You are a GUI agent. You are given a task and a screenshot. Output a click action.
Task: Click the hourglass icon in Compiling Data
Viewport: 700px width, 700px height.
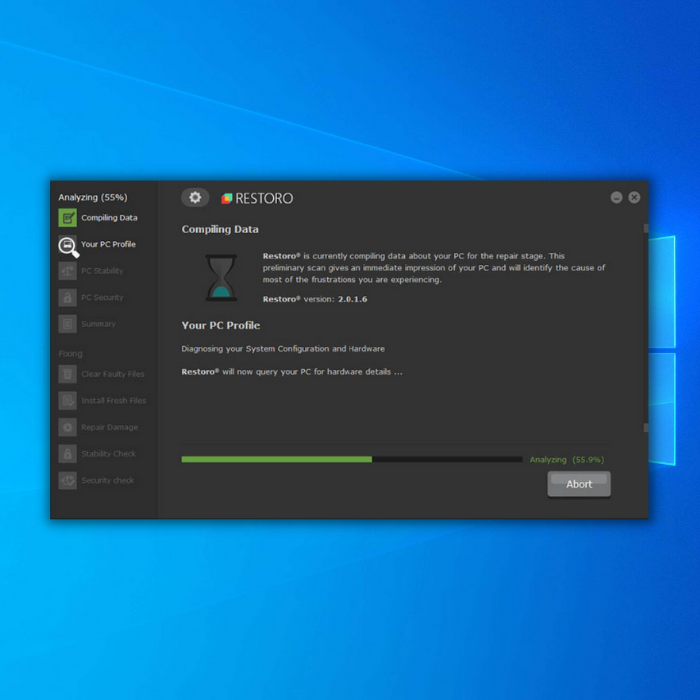[221, 277]
